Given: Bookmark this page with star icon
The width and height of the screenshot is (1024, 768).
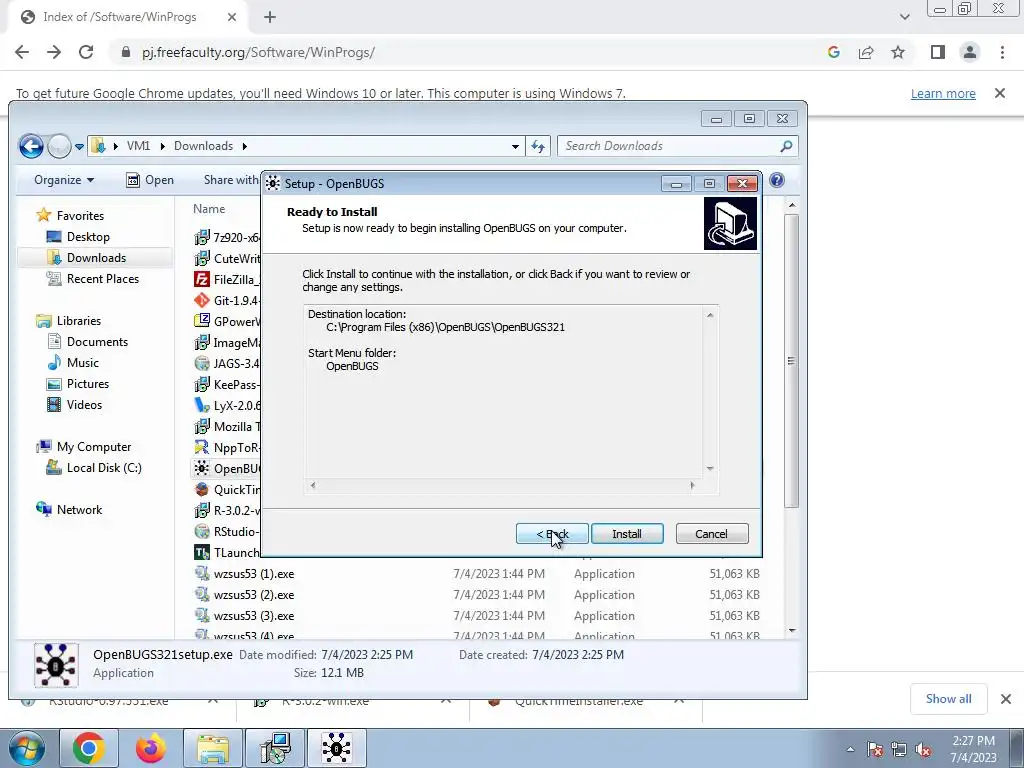Looking at the screenshot, I should tap(898, 52).
